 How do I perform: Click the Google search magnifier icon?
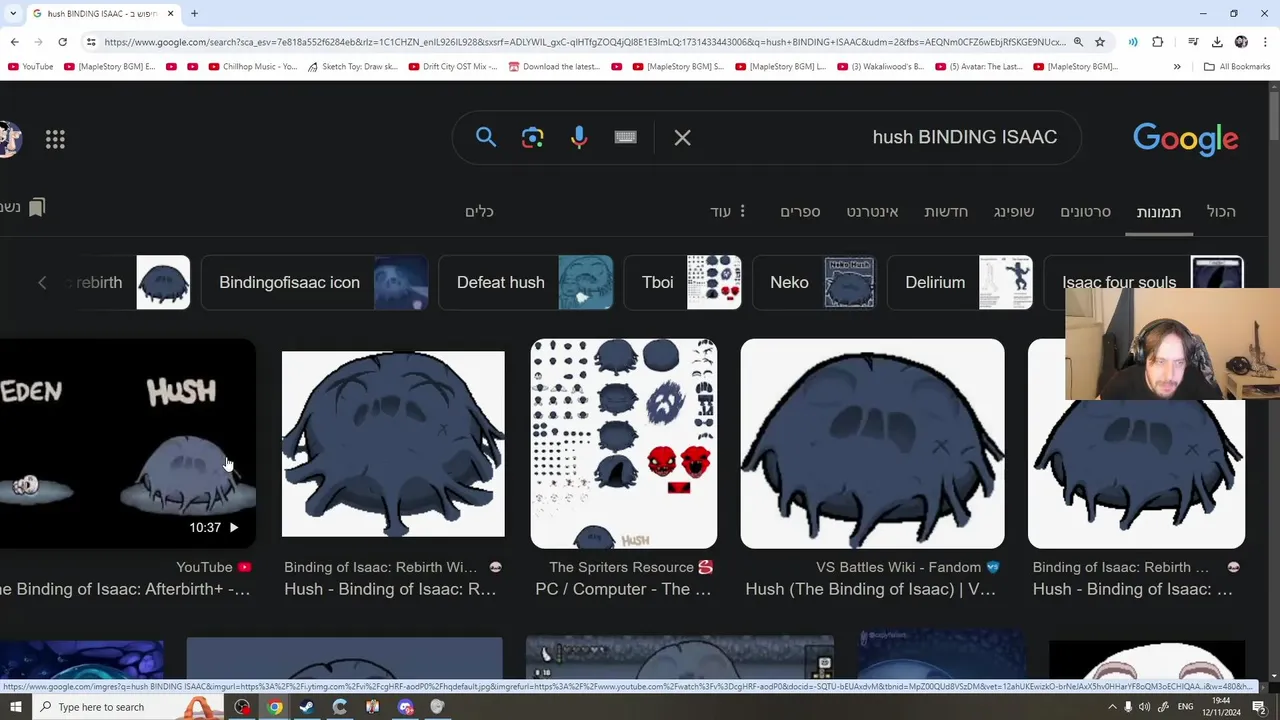click(x=486, y=137)
